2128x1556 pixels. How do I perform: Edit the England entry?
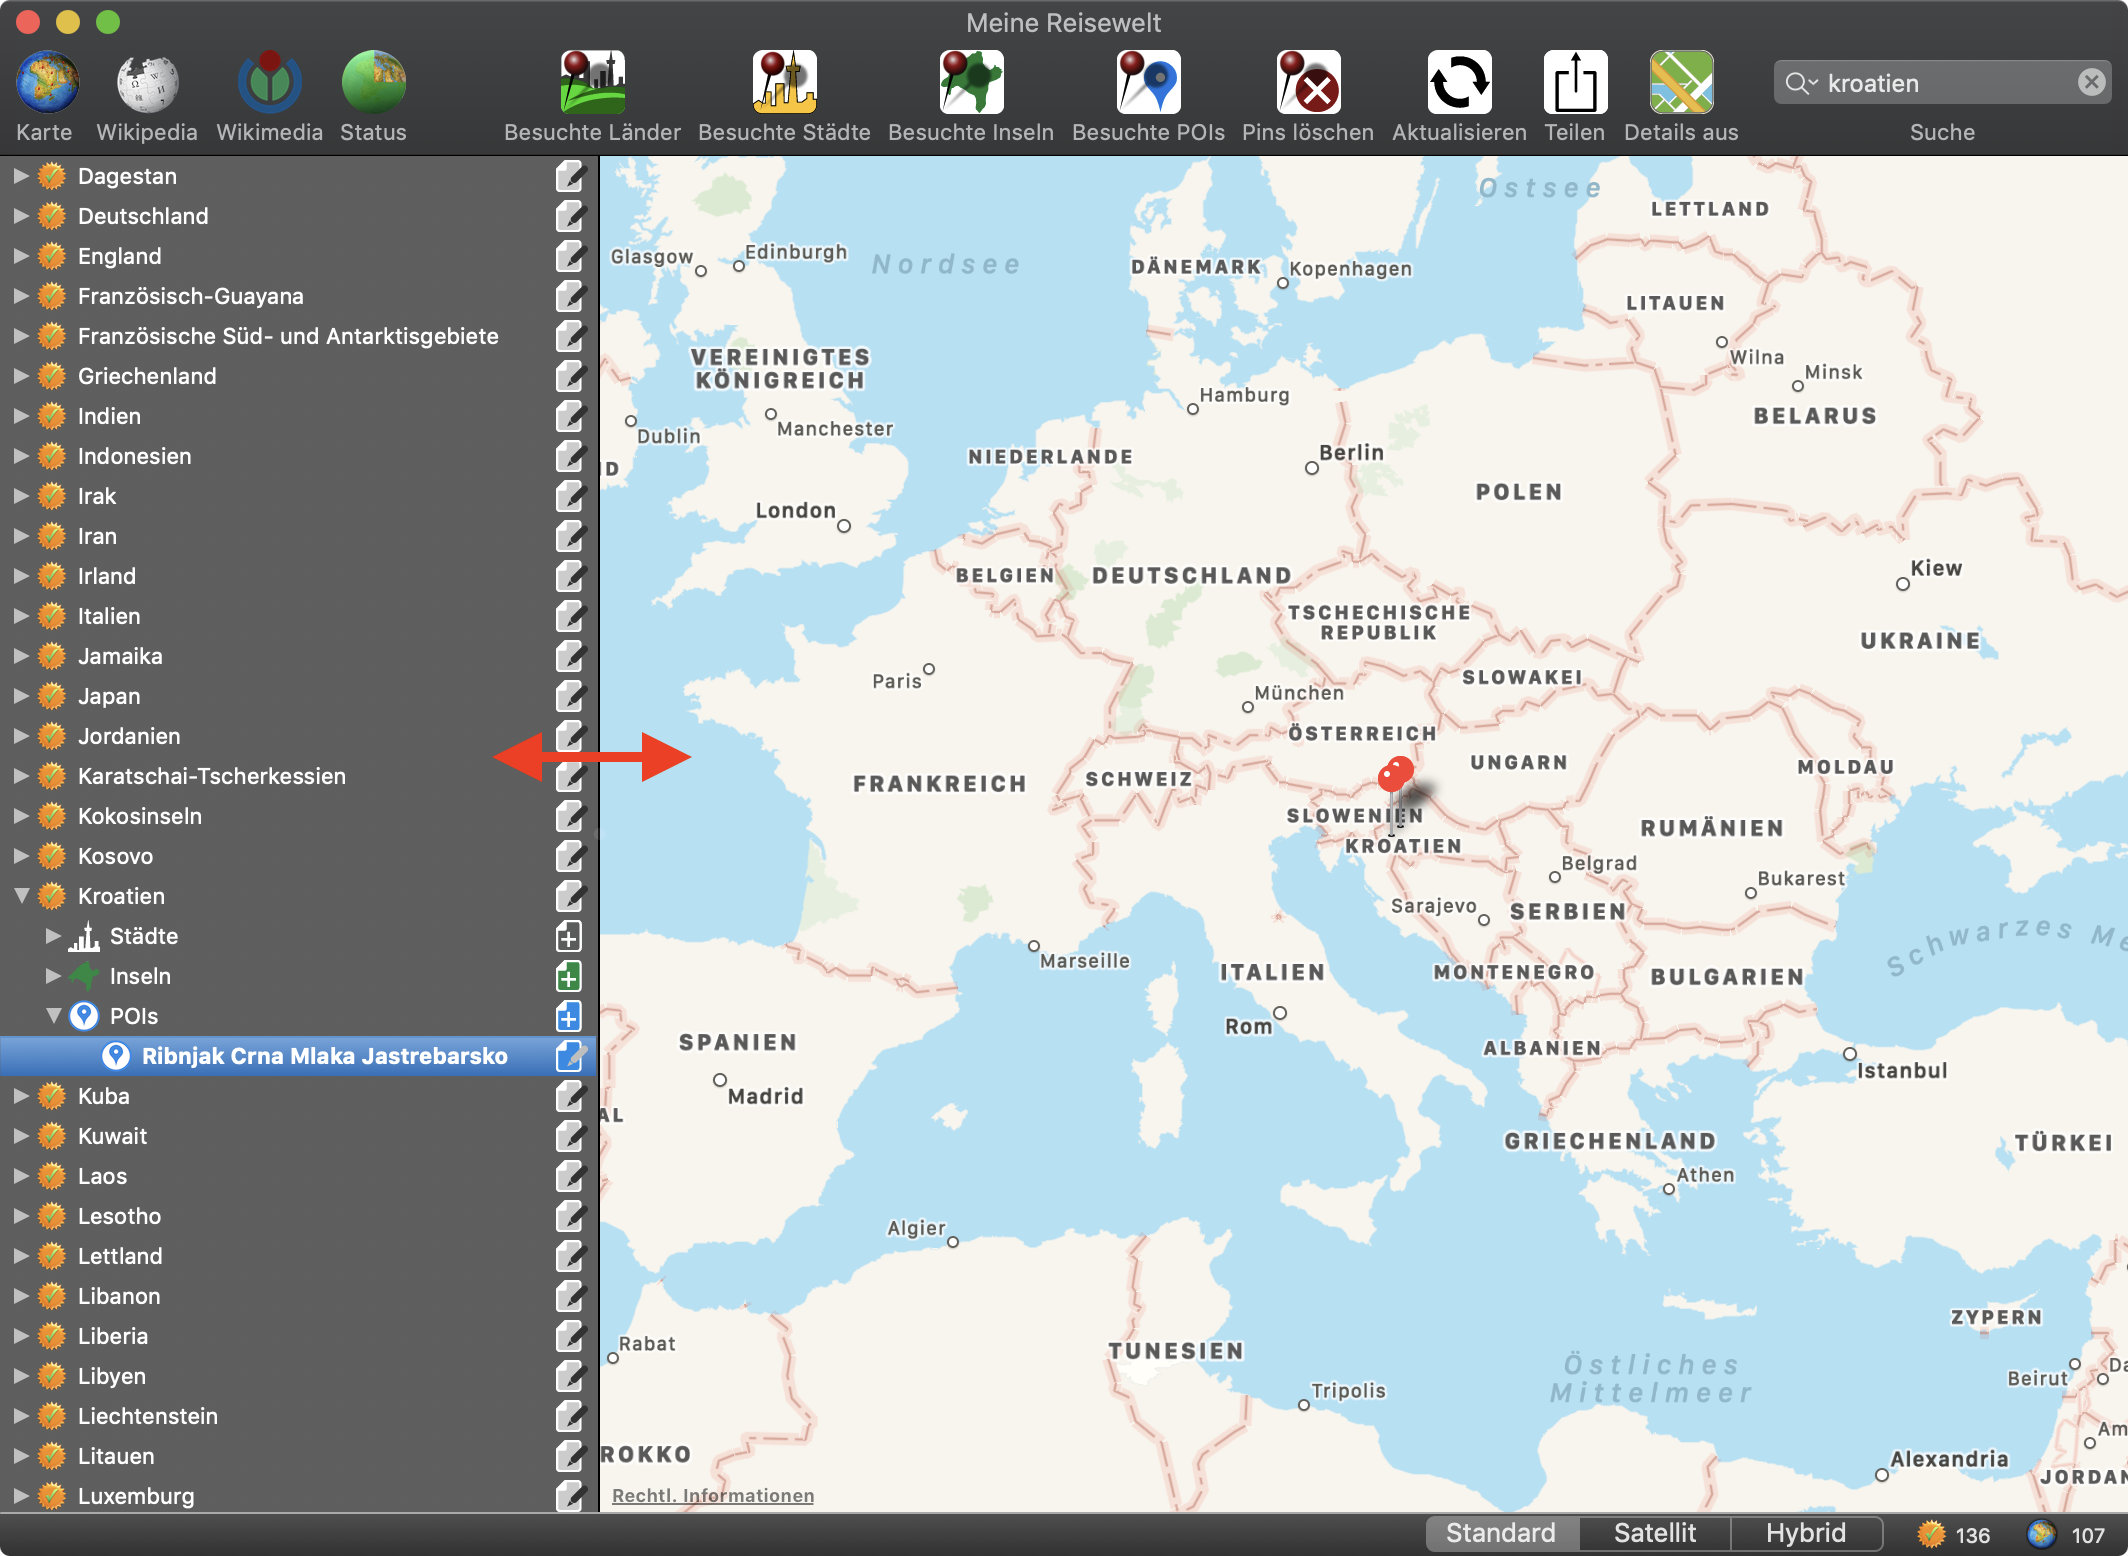[569, 256]
